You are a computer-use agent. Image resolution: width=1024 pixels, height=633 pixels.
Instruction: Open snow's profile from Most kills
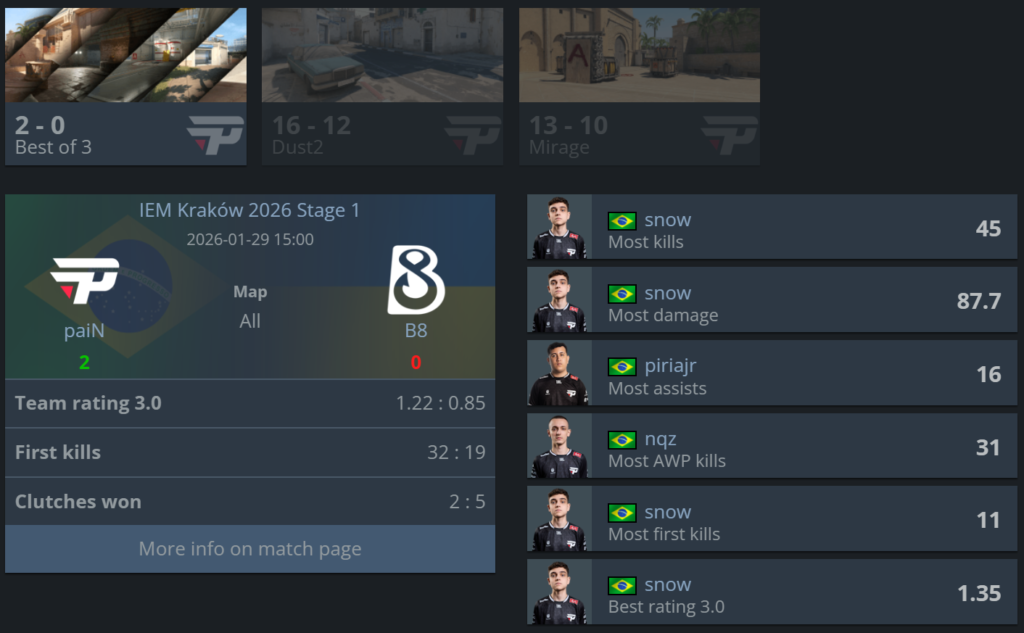click(x=667, y=220)
